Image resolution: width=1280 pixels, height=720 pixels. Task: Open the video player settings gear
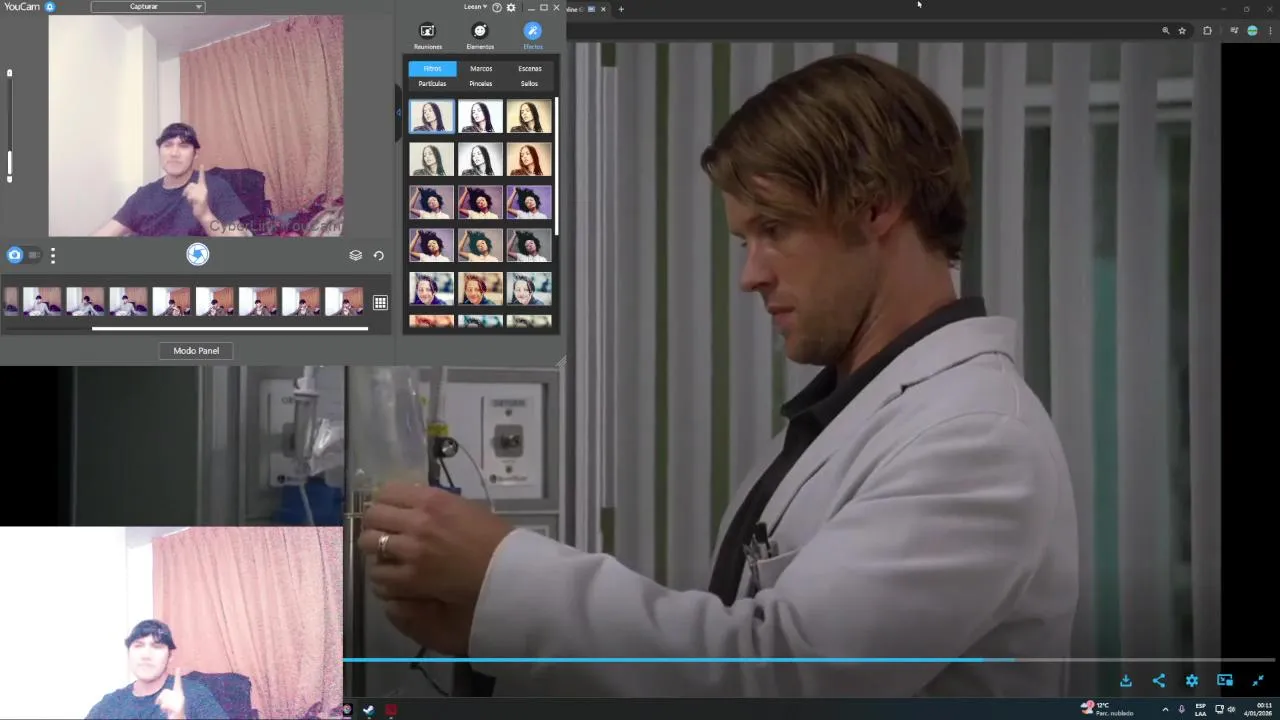tap(1192, 681)
